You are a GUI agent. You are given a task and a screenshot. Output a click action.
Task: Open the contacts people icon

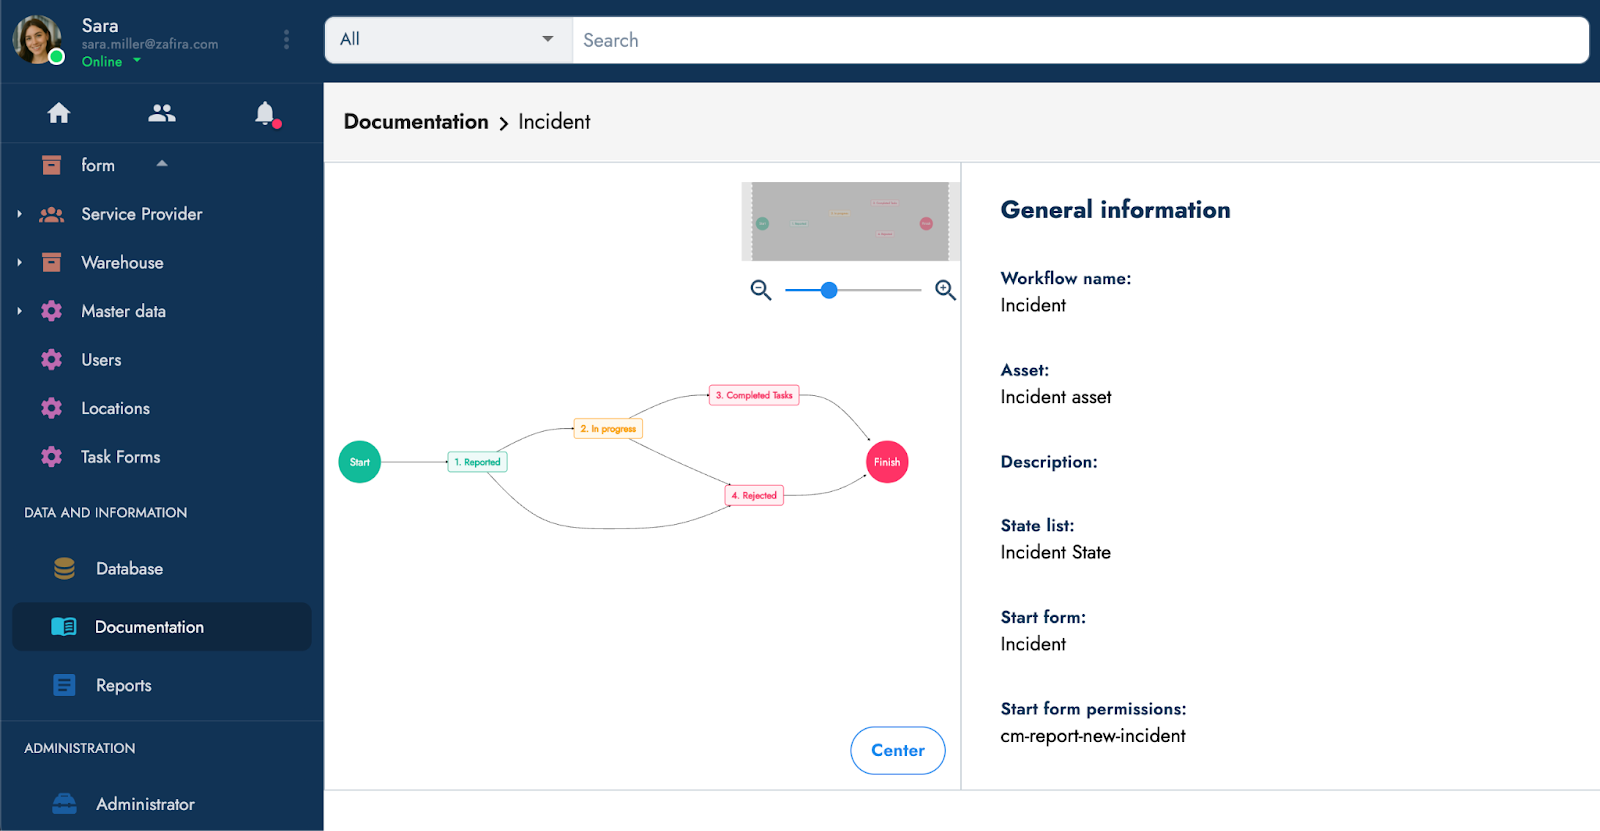coord(162,113)
